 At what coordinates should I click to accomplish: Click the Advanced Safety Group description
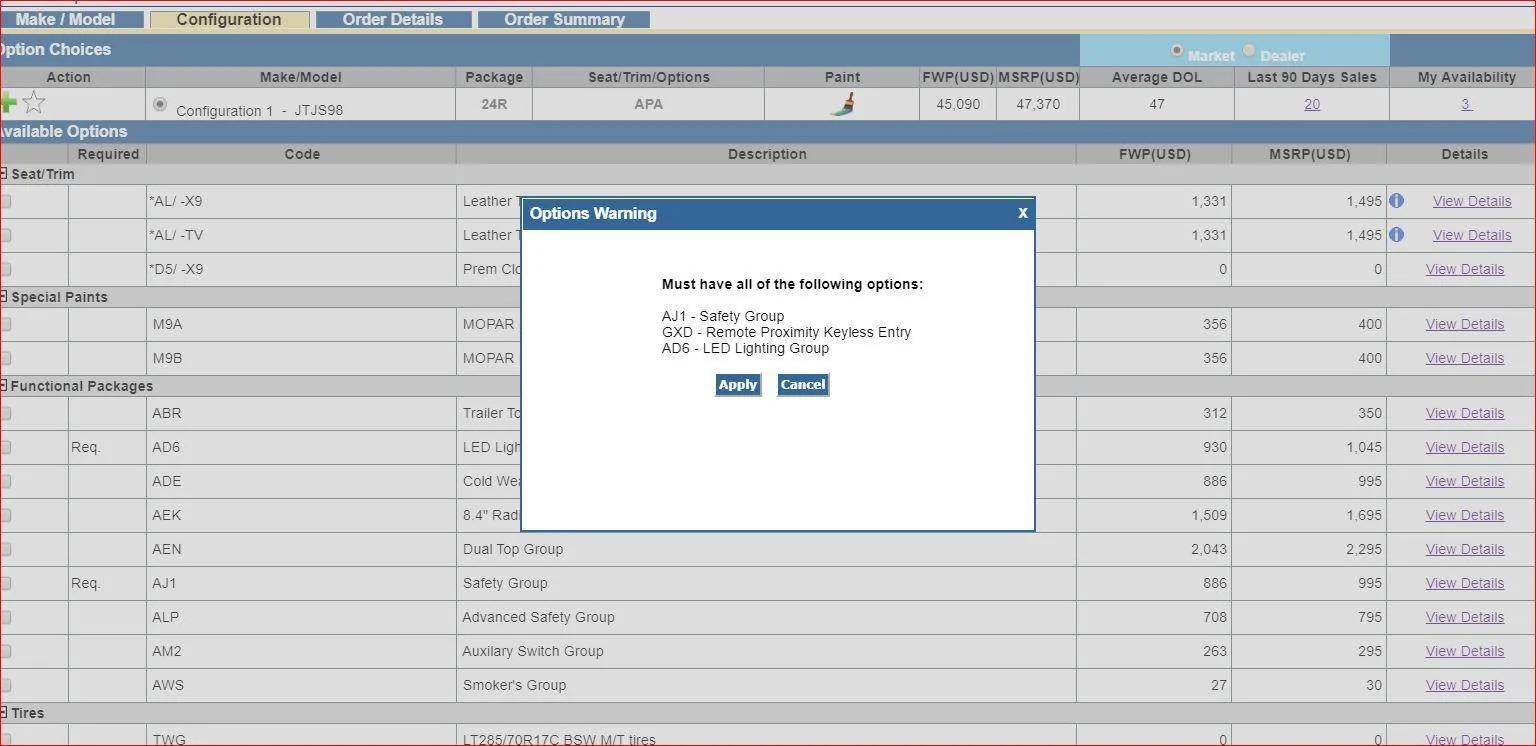point(538,617)
